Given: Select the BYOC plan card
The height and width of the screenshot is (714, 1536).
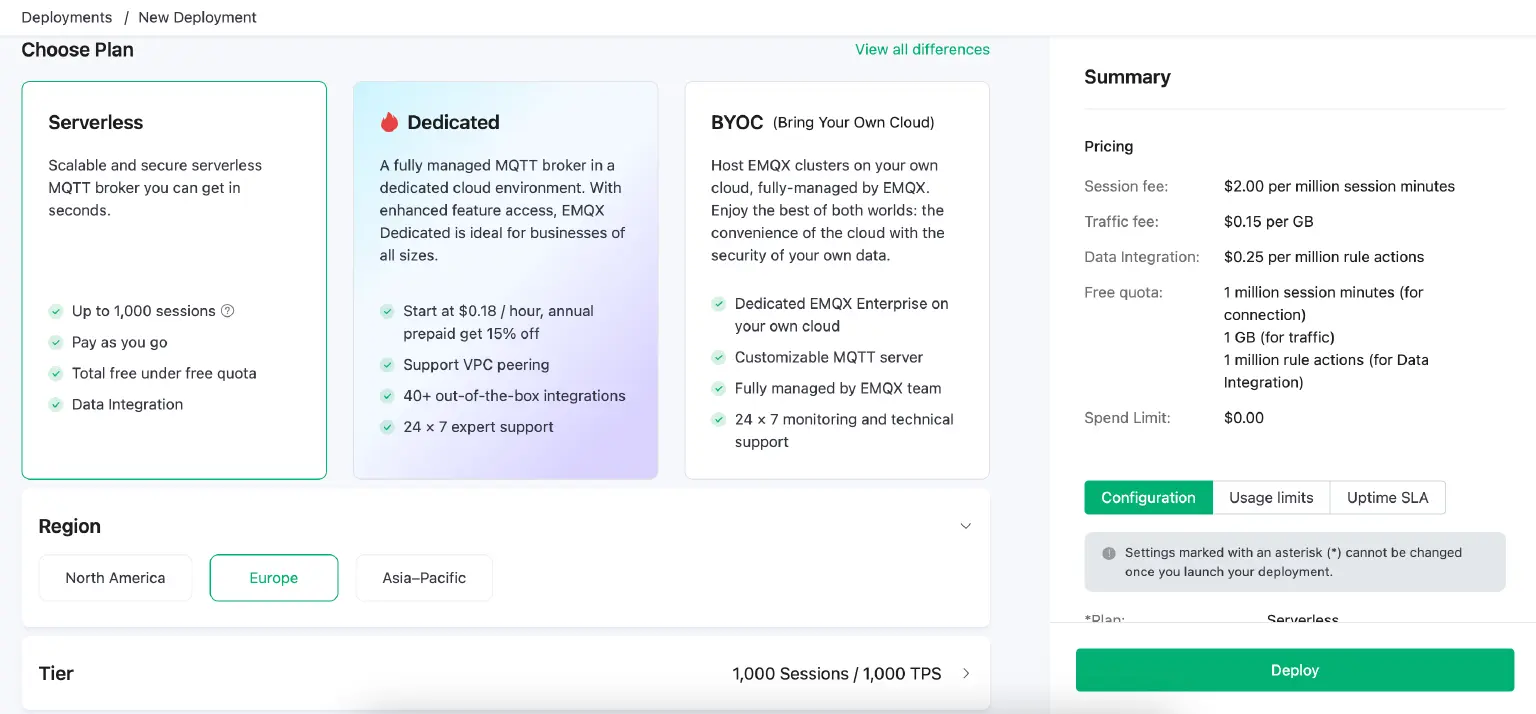Looking at the screenshot, I should (836, 280).
